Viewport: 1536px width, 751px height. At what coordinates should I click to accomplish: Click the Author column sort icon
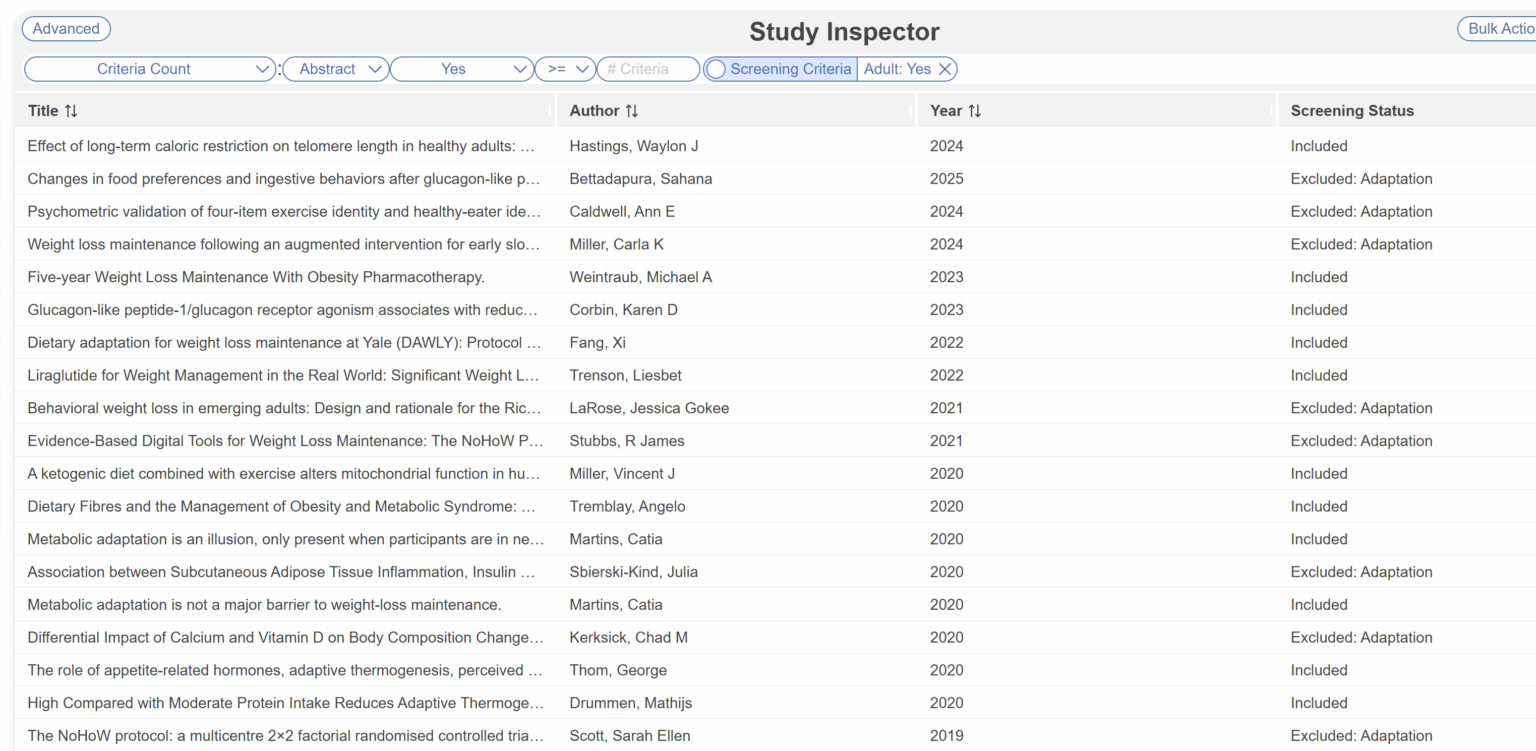coord(633,110)
